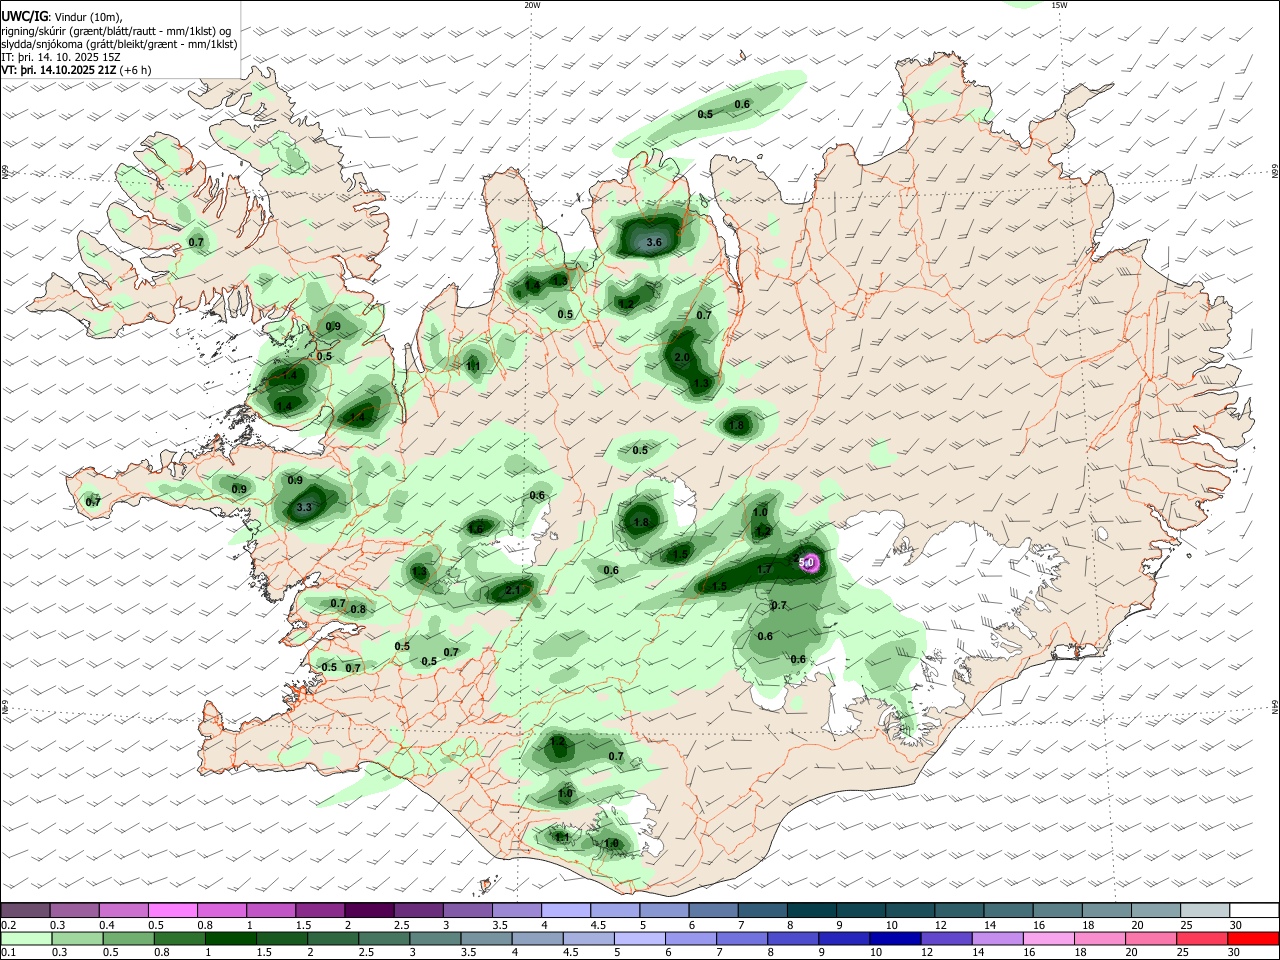This screenshot has width=1280, height=960.
Task: Click the 'VT: þri. 14.10.2025 21Z (+6 h)' line
Action: 77,70
